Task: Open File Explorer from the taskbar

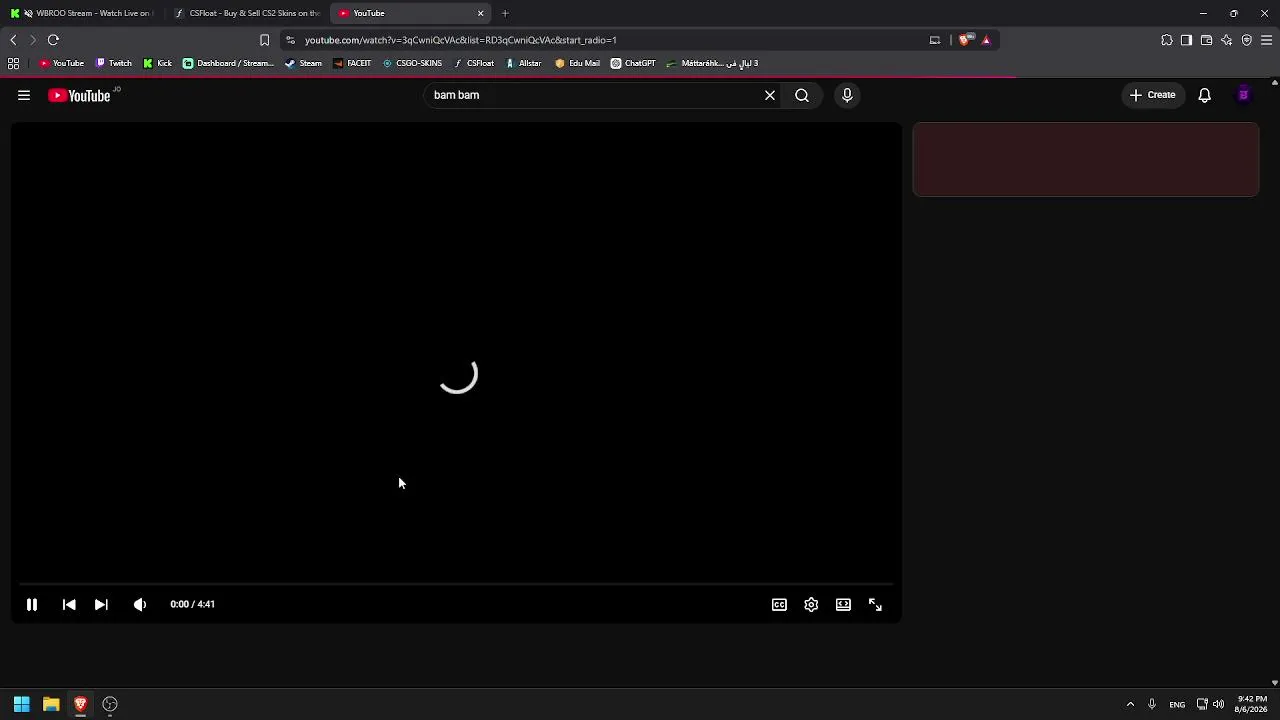Action: click(x=51, y=704)
